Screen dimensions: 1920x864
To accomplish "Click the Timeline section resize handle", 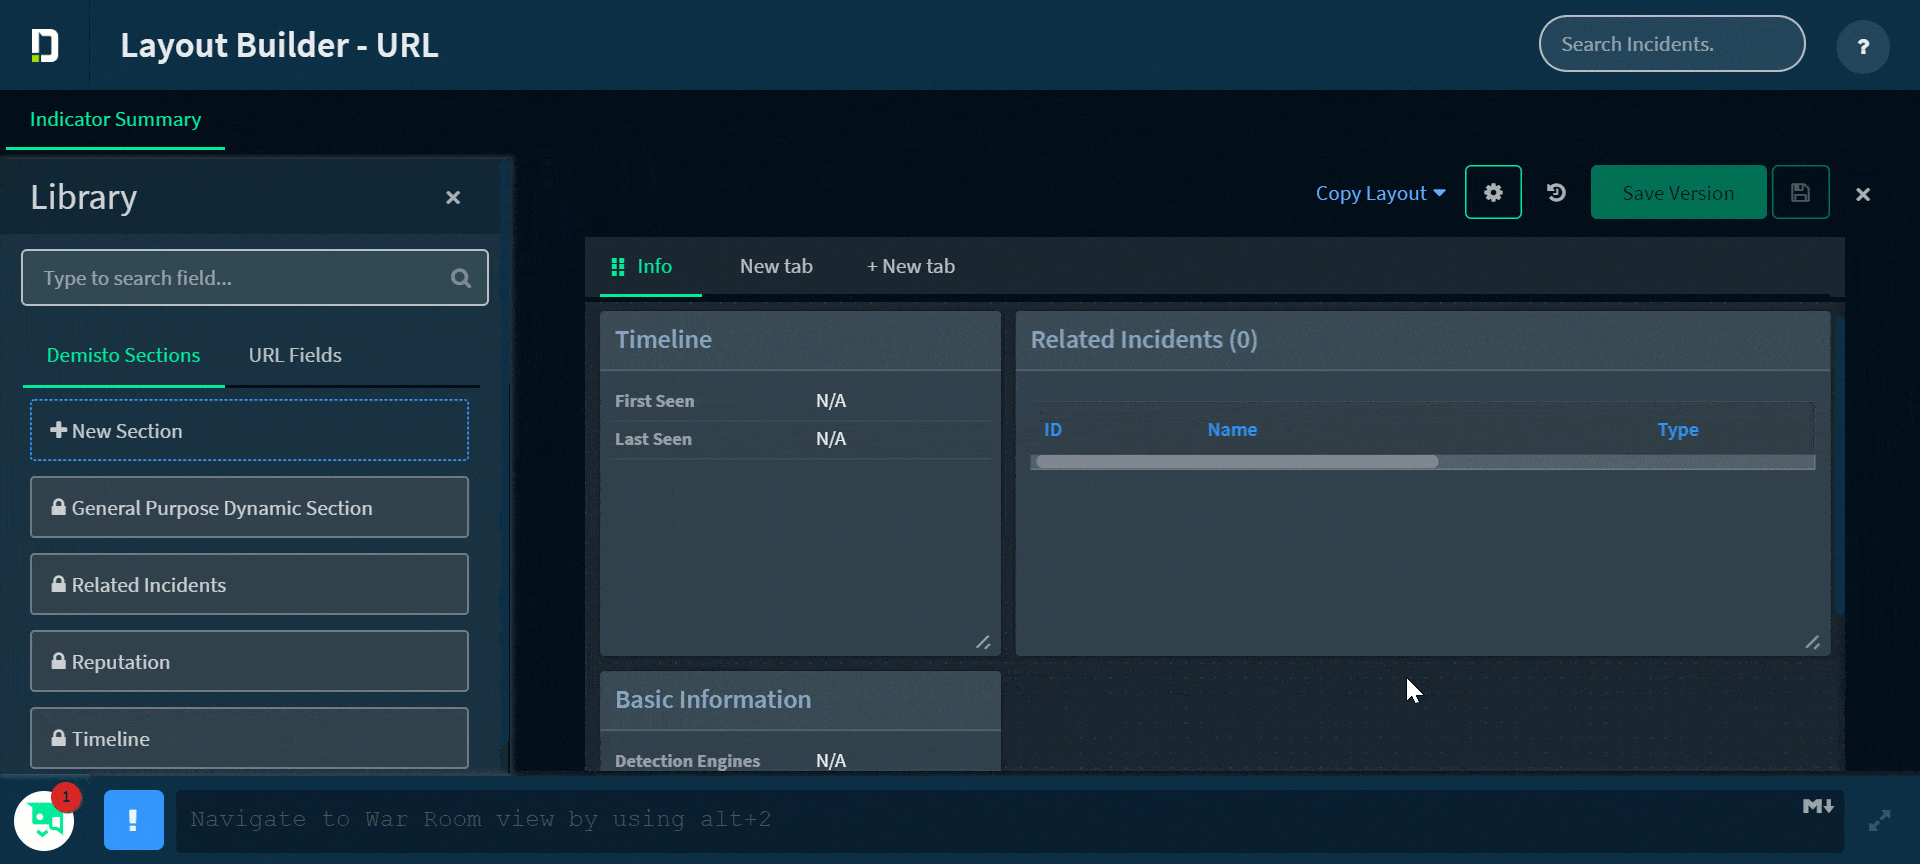I will click(984, 642).
